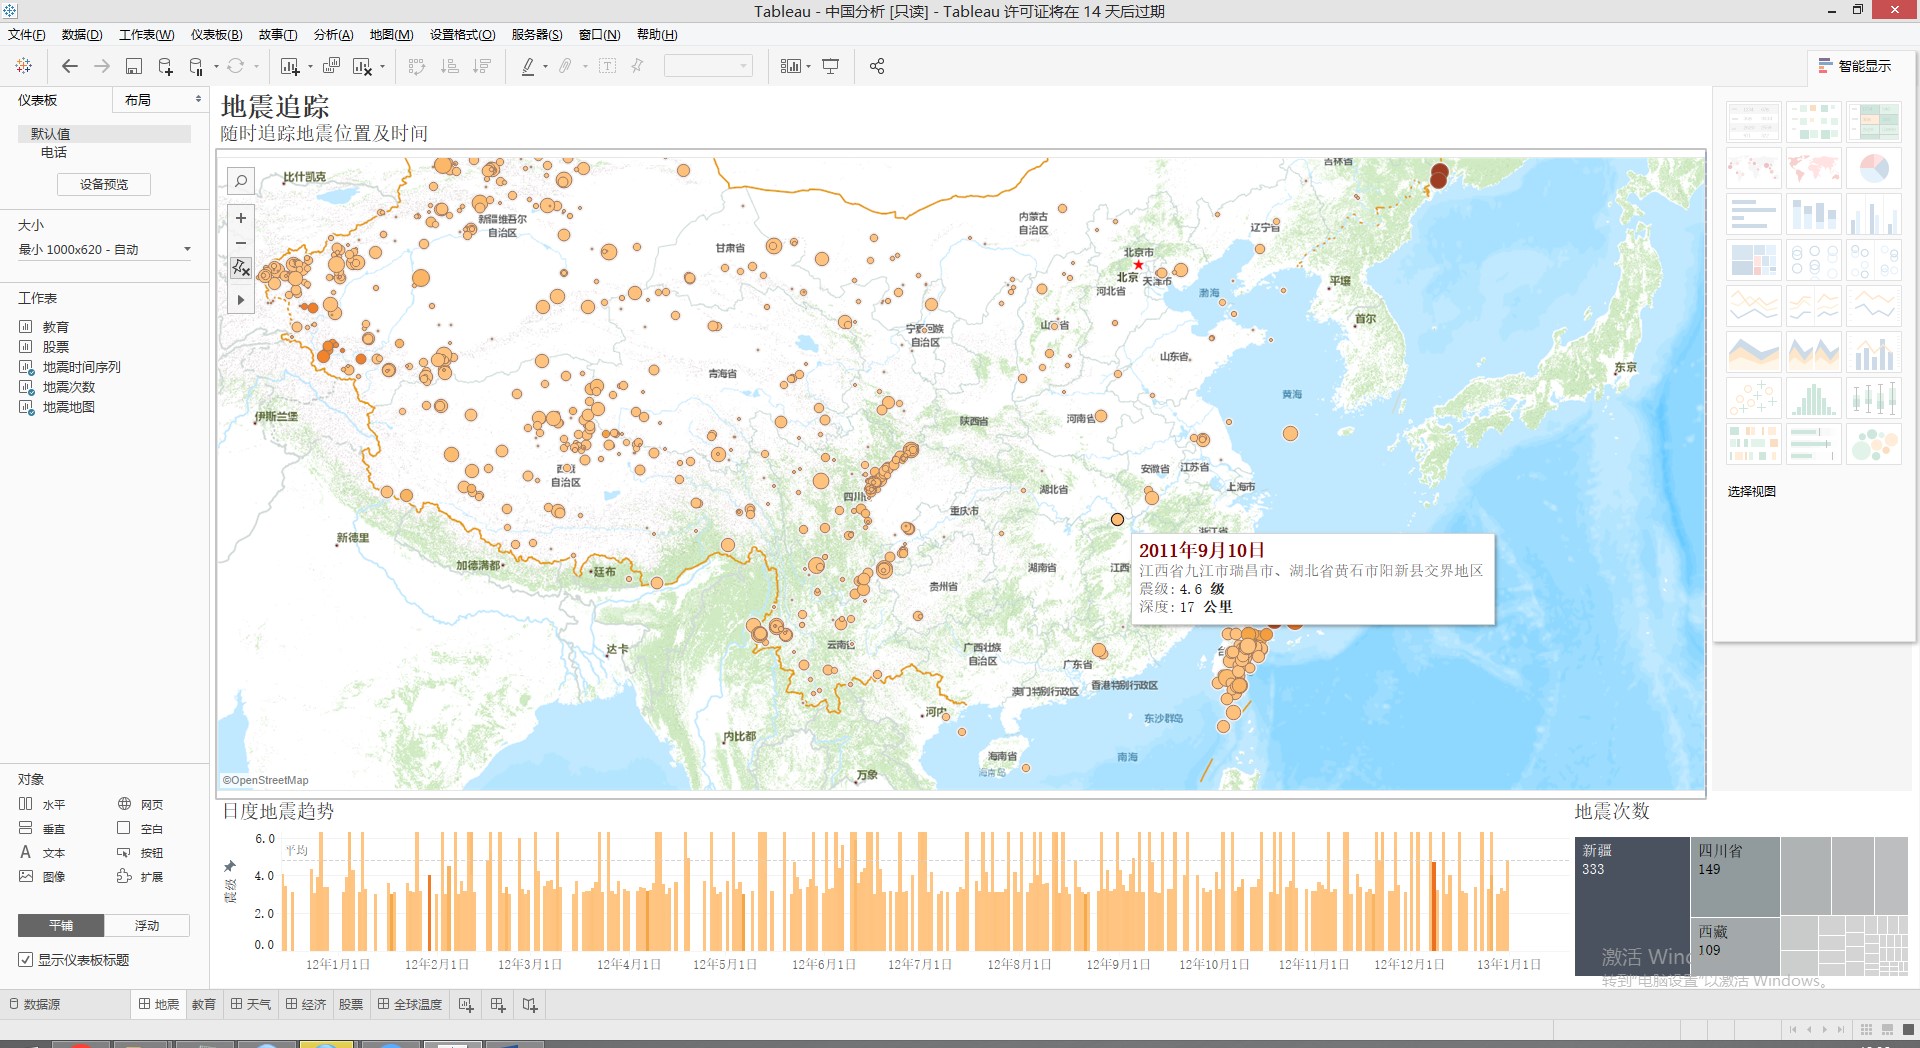Click the clear sheet icon
Viewport: 1920px width, 1048px height.
[362, 66]
